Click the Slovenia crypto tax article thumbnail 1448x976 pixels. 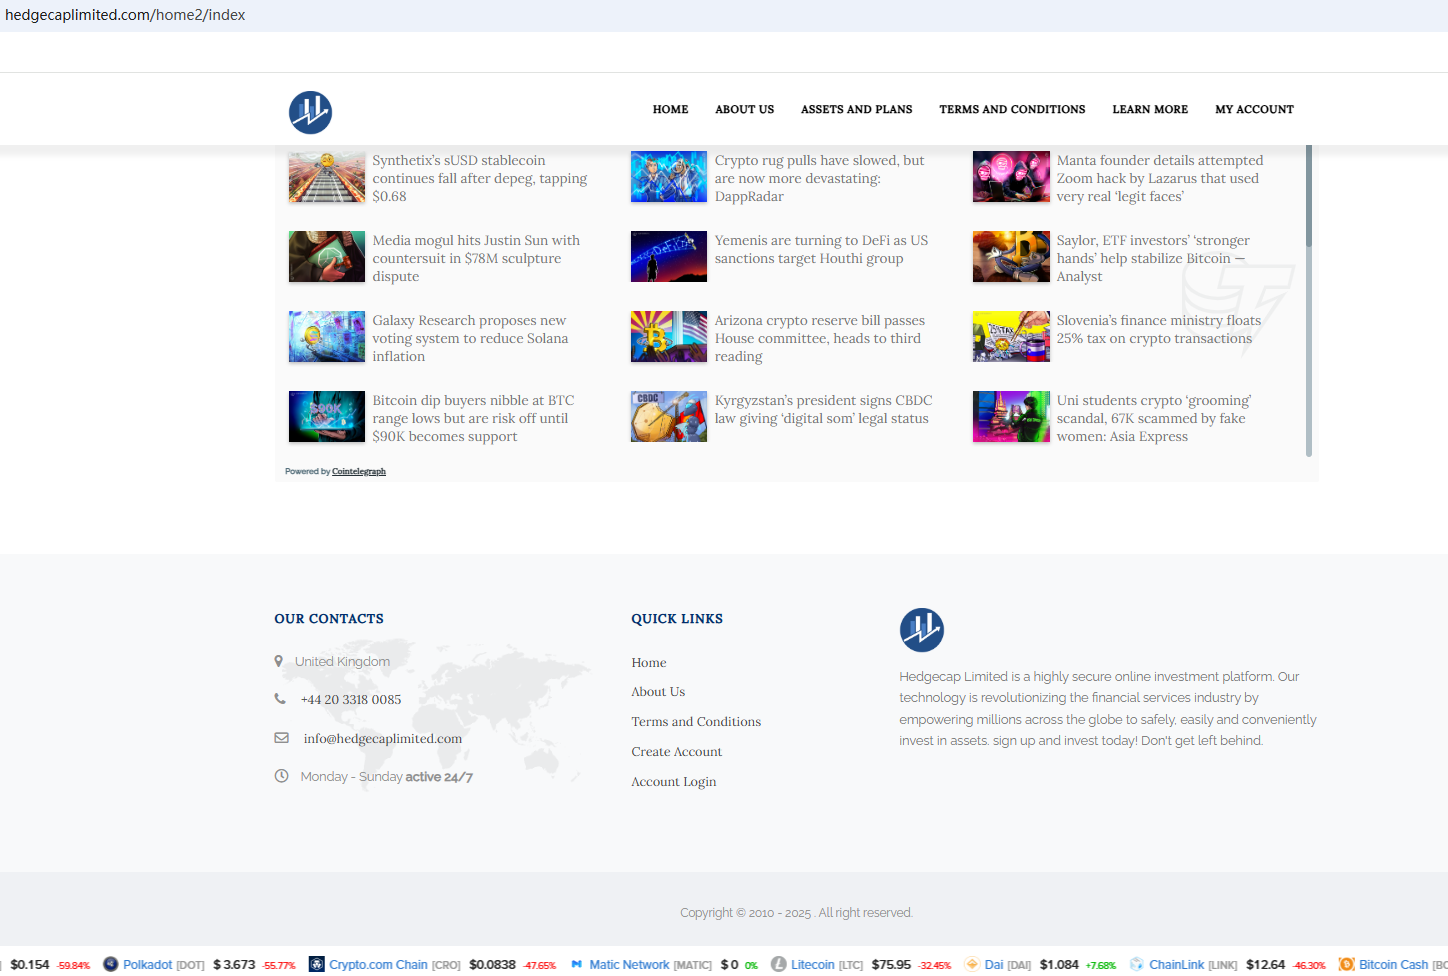pyautogui.click(x=1011, y=337)
